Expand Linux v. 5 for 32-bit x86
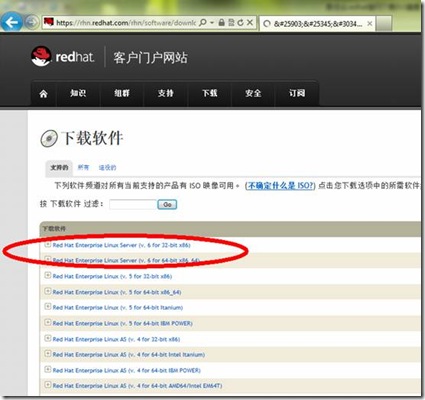 (48, 276)
